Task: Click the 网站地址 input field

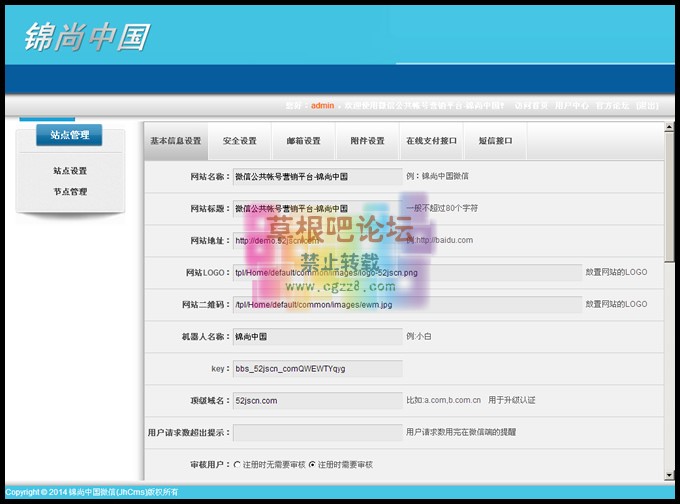Action: click(x=317, y=241)
